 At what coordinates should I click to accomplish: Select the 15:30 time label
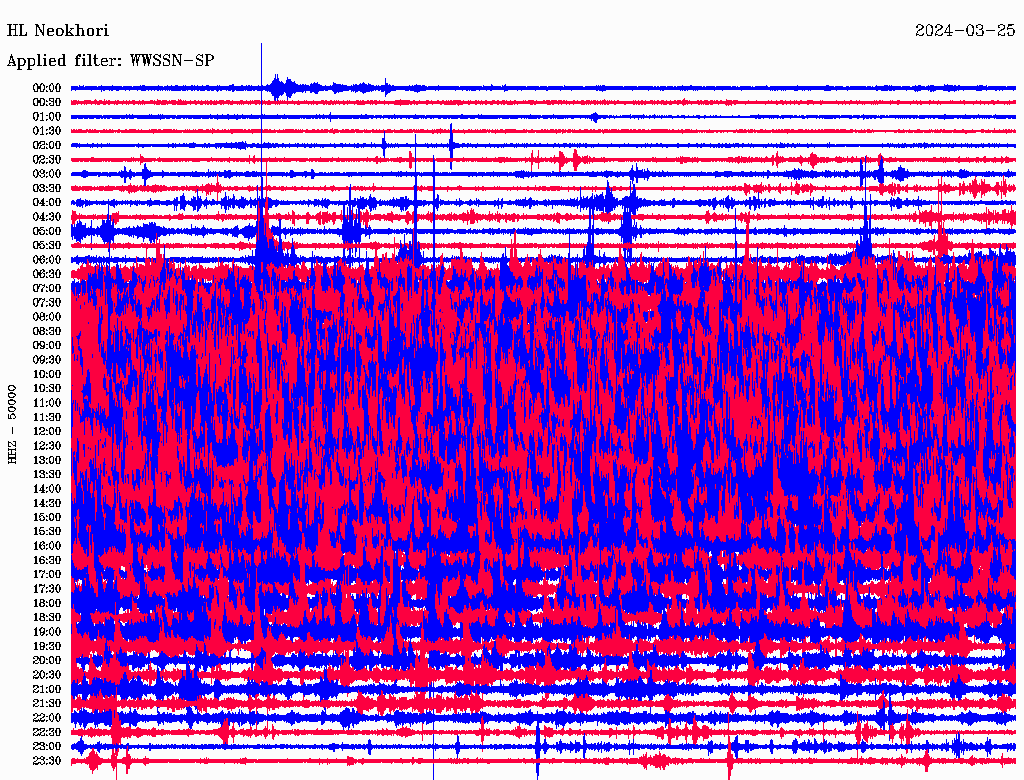[47, 532]
